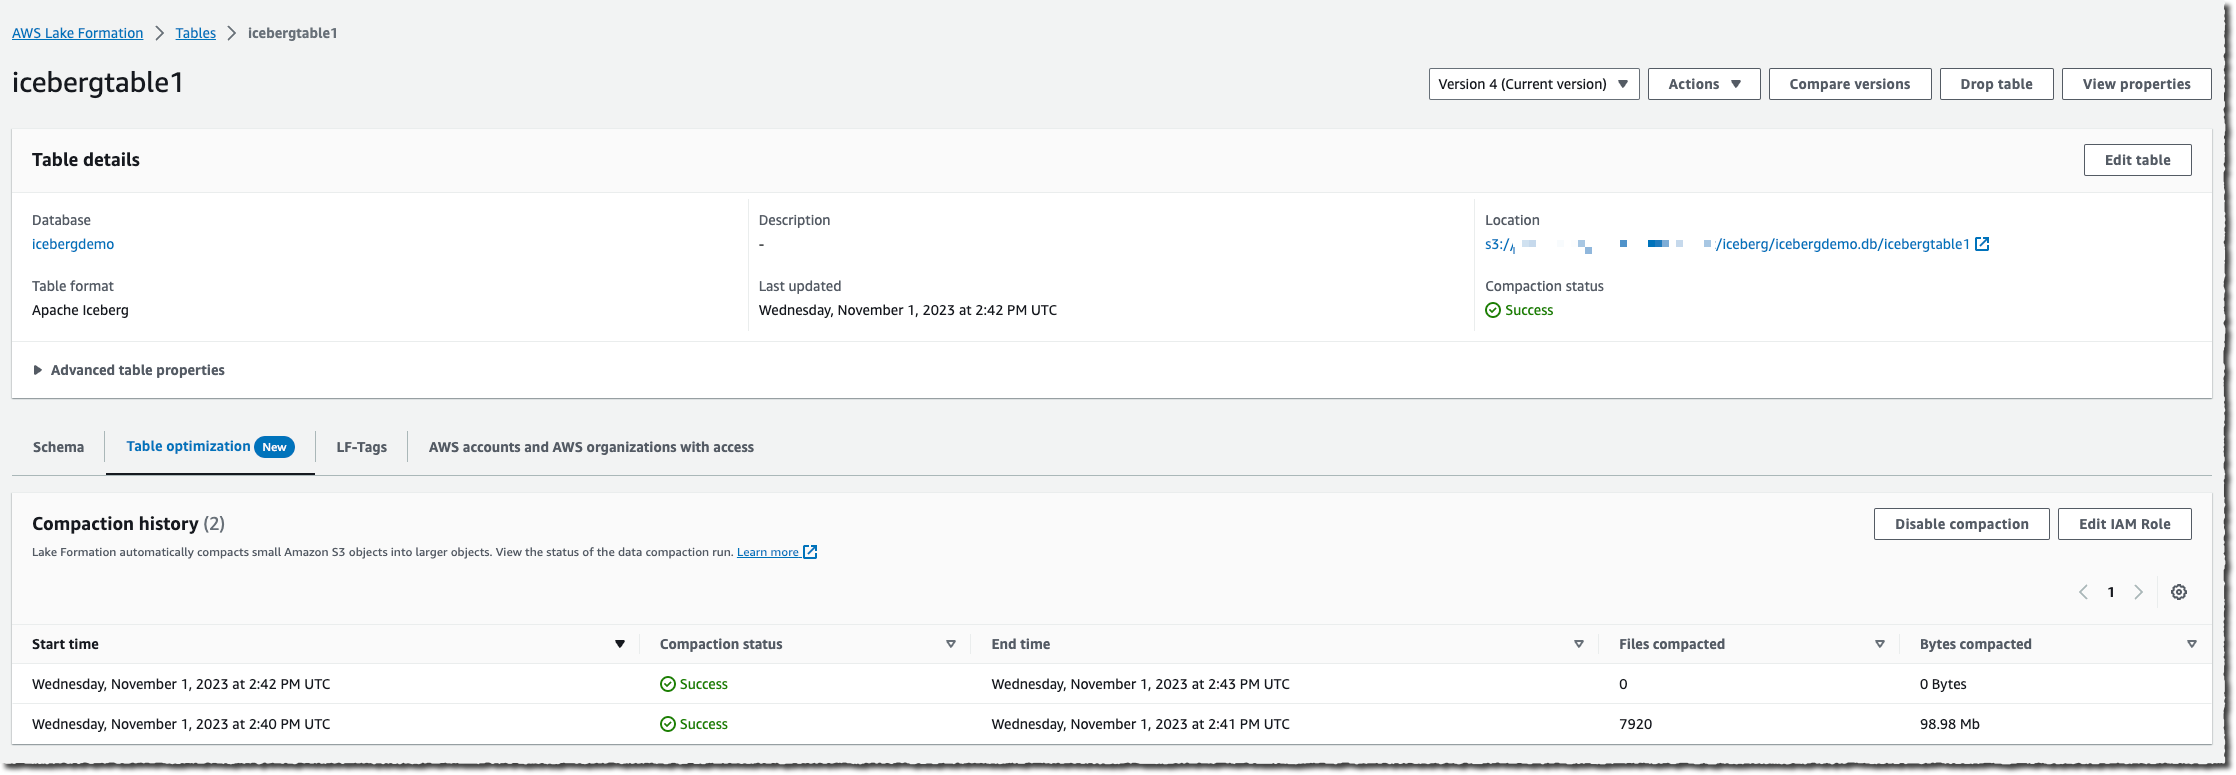Click the '0' files compacted value
The height and width of the screenshot is (775, 2236).
tap(1623, 684)
